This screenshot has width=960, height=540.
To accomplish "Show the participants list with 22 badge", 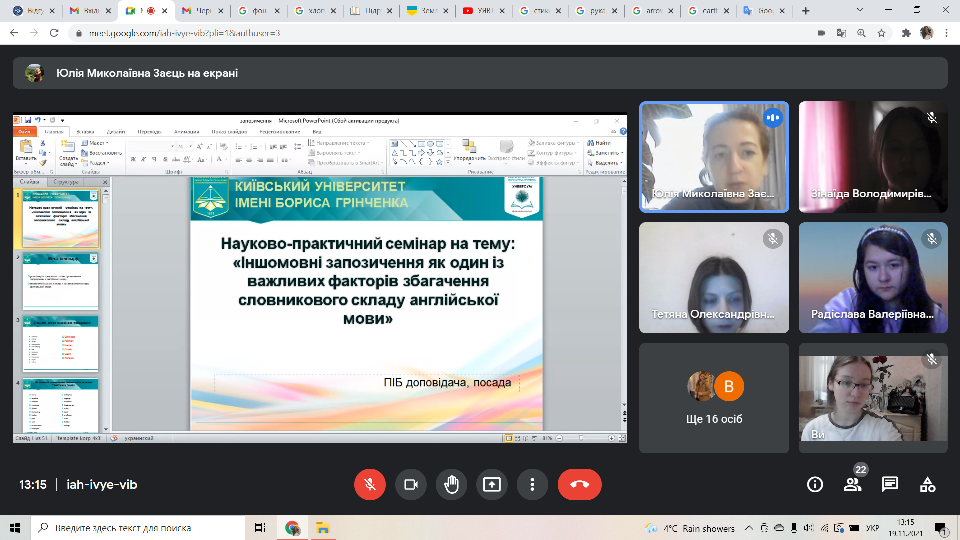I will point(852,484).
